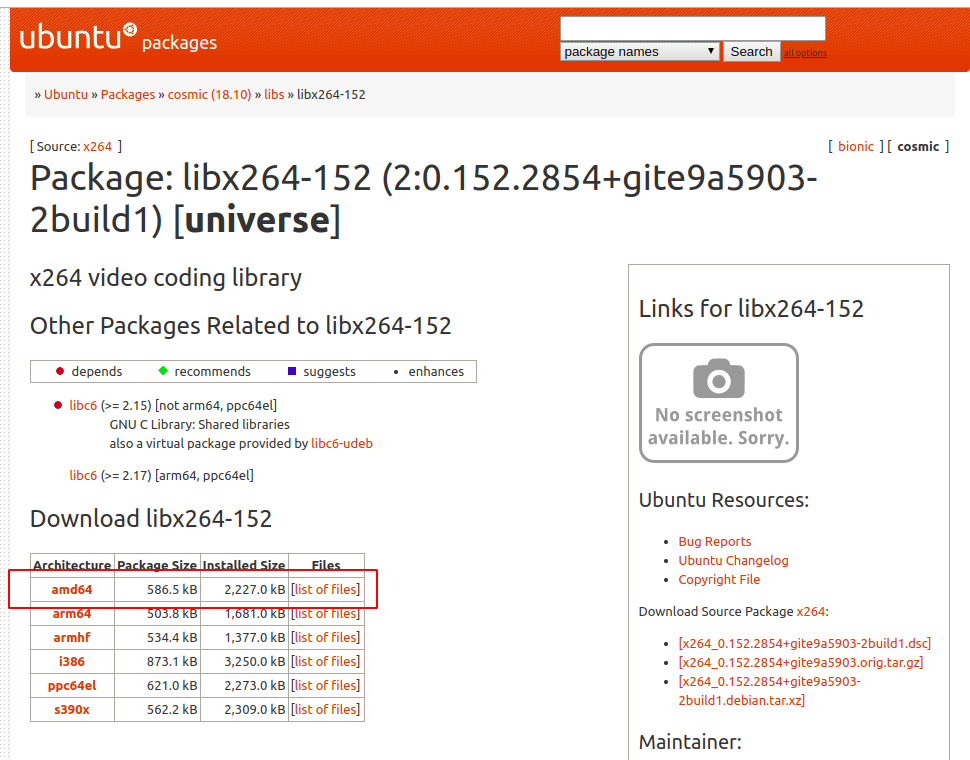Click the Package Size column header
This screenshot has width=970, height=760.
coord(157,565)
